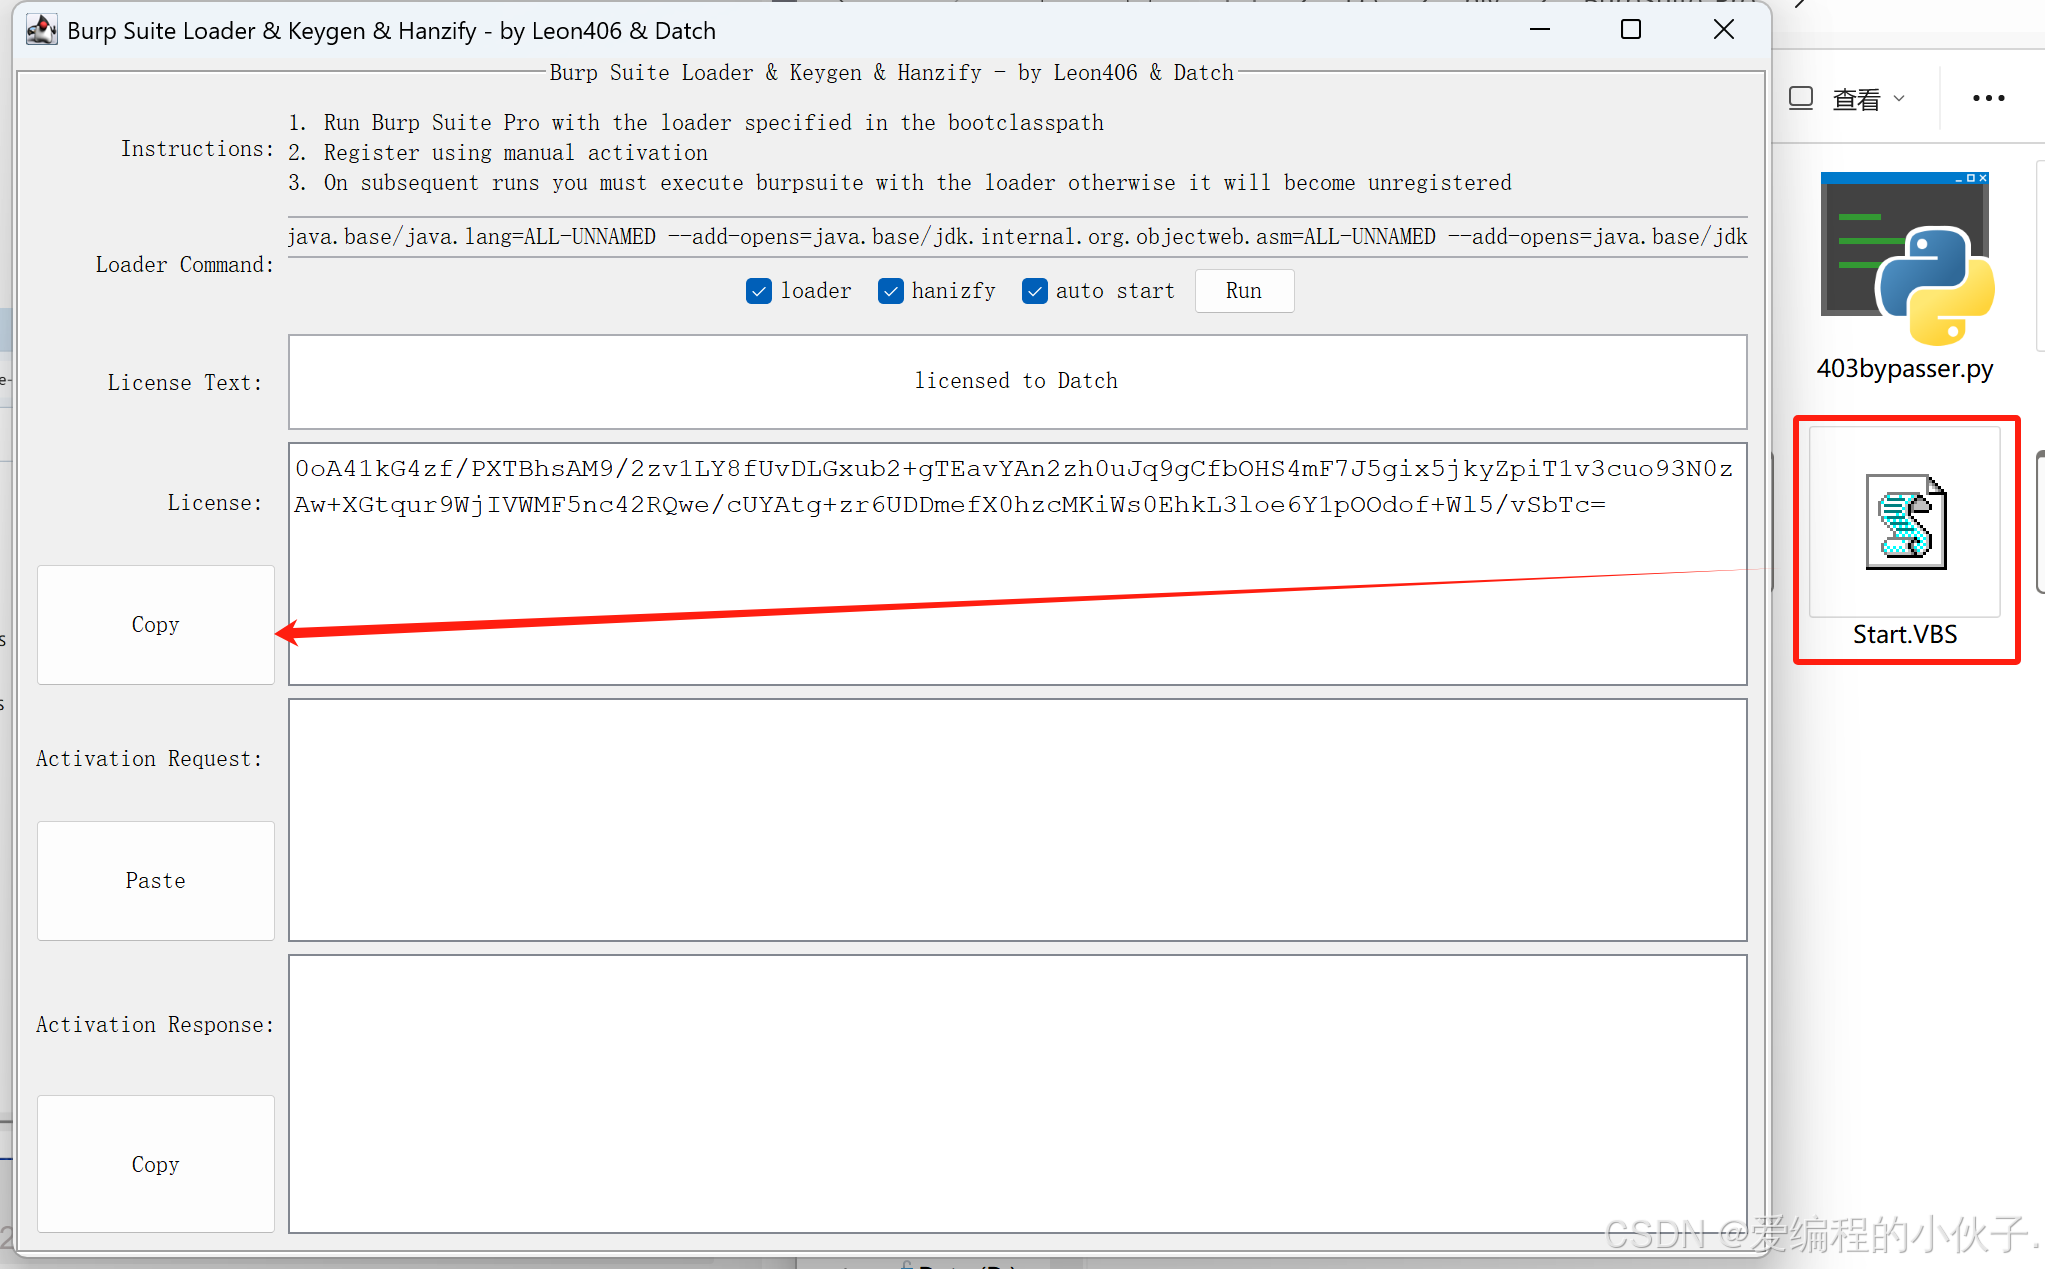Viewport: 2045px width, 1269px height.
Task: Uncheck the loader checkbox
Action: [x=759, y=291]
